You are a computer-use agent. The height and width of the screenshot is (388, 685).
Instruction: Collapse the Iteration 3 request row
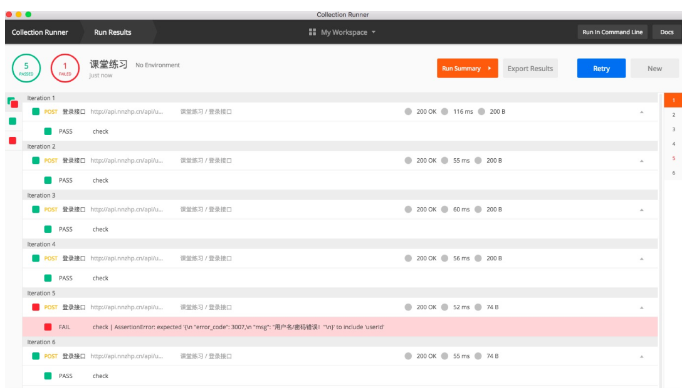[642, 210]
